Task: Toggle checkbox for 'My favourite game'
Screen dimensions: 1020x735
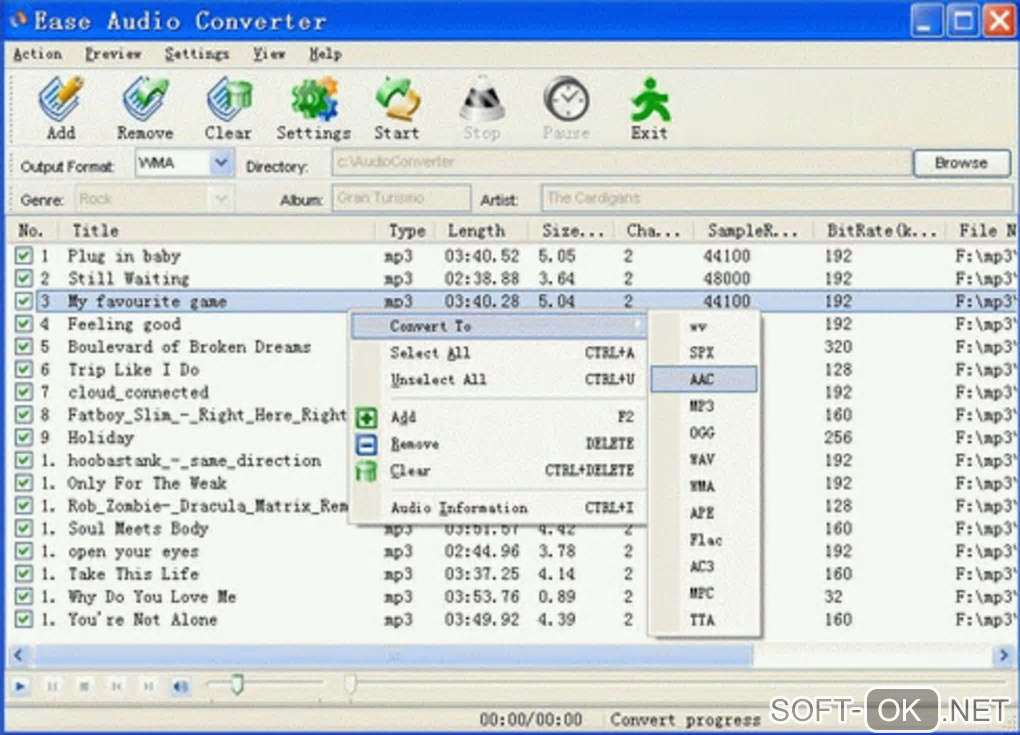Action: click(24, 301)
